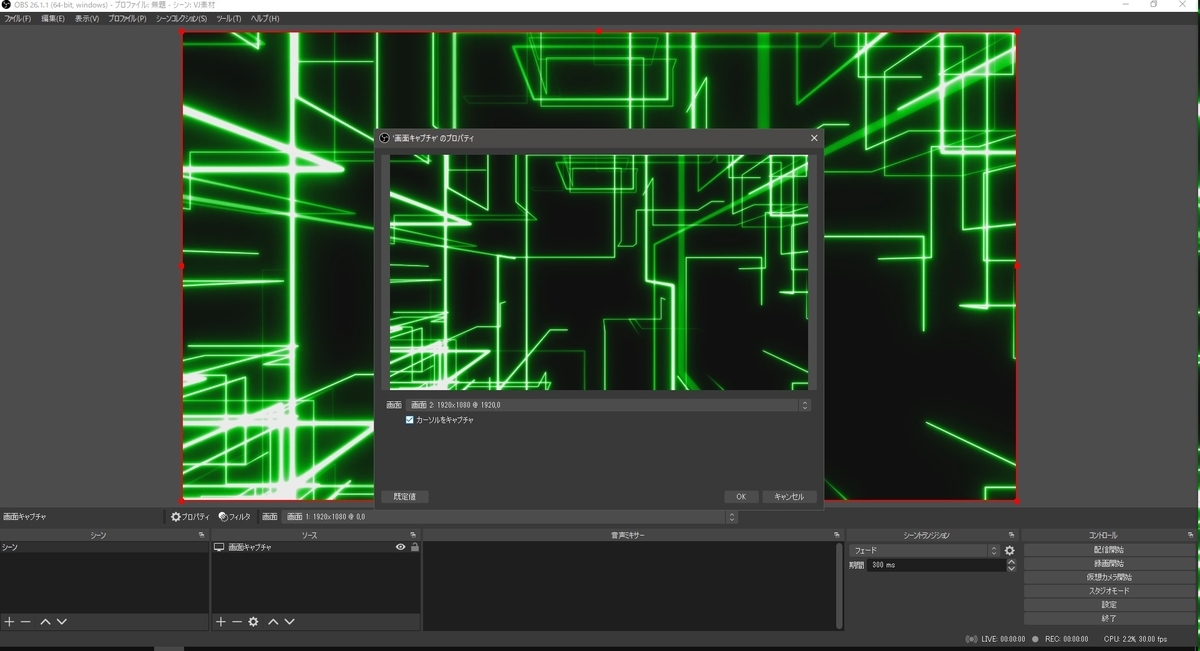Image resolution: width=1200 pixels, height=651 pixels.
Task: Select the シーン item in scenes list
Action: tap(105, 548)
